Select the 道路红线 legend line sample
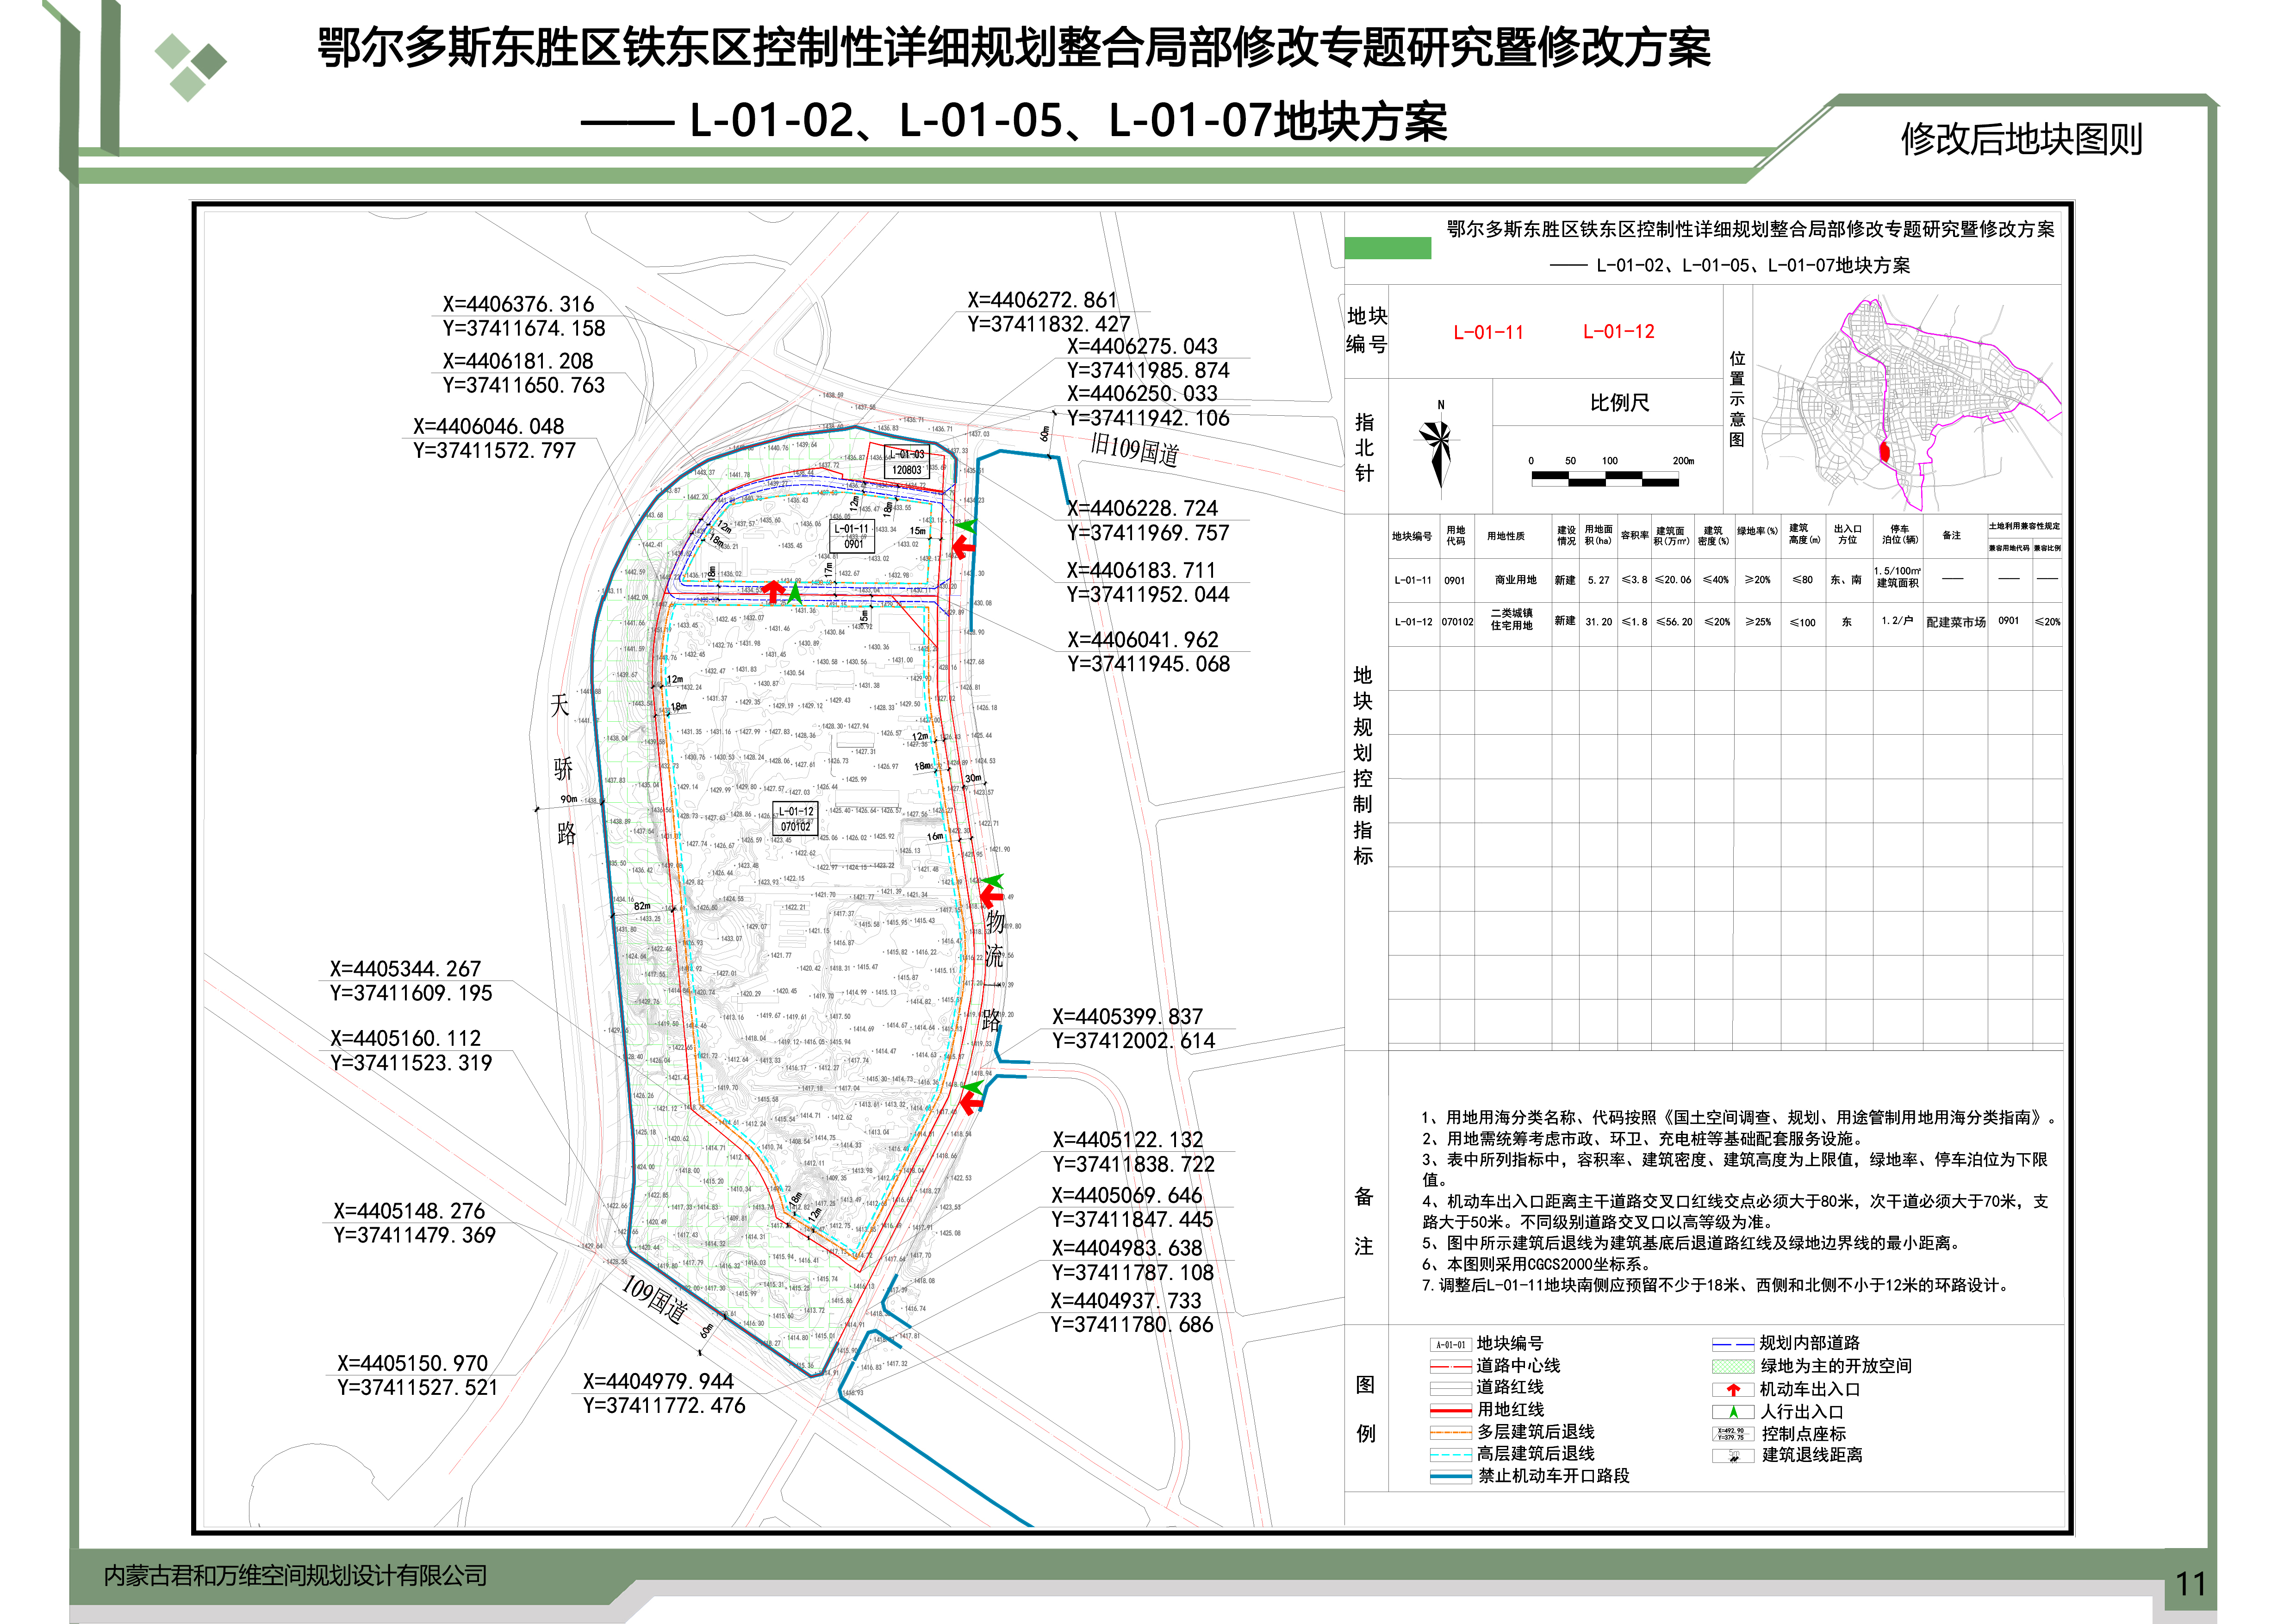This screenshot has height=1624, width=2296. click(x=1450, y=1388)
